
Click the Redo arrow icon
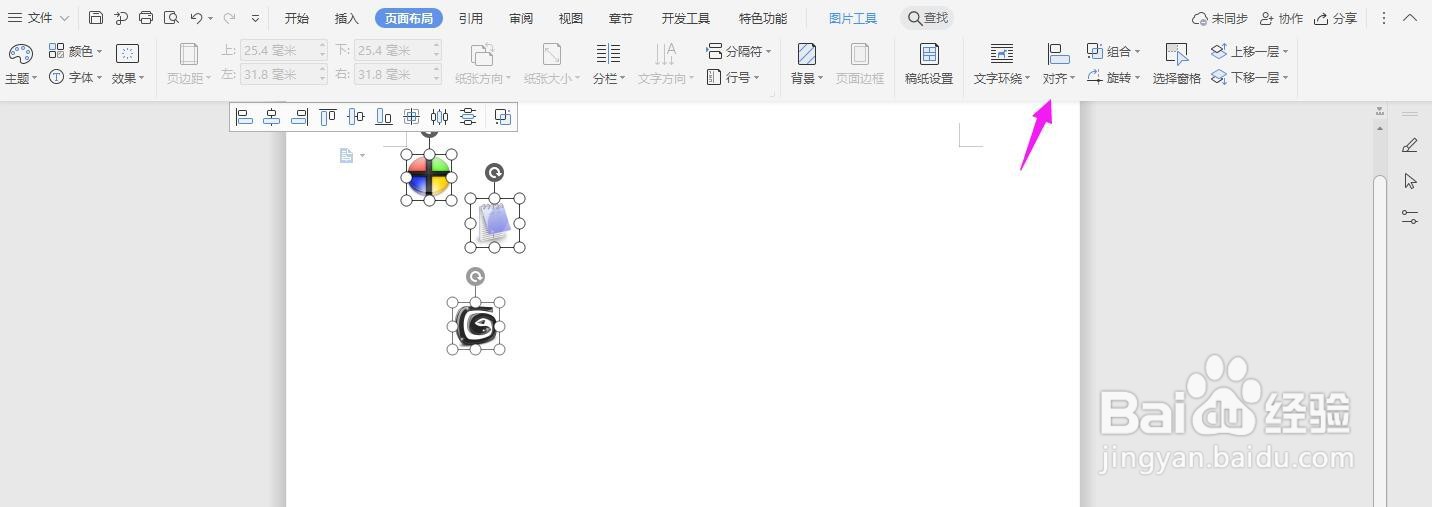click(229, 18)
